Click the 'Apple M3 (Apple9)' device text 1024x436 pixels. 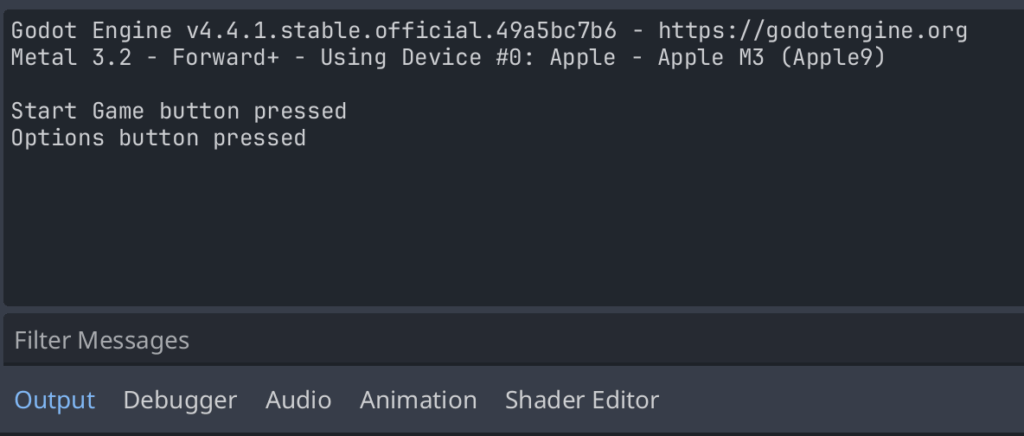tap(769, 57)
